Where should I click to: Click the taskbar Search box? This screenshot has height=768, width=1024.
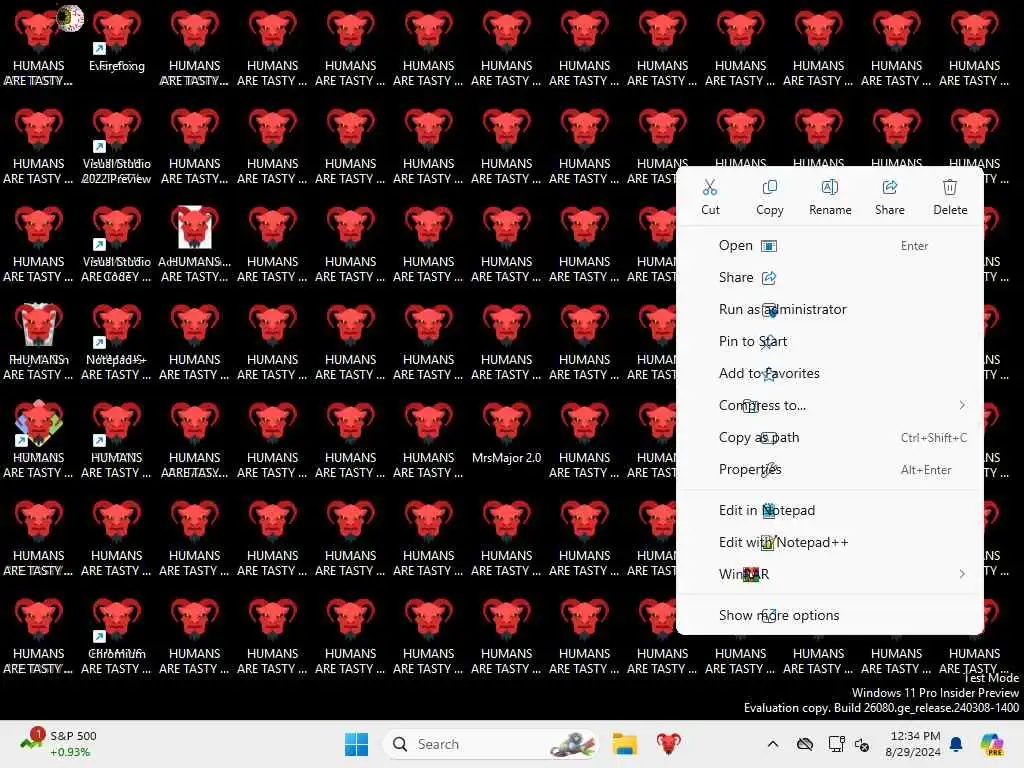pos(491,744)
